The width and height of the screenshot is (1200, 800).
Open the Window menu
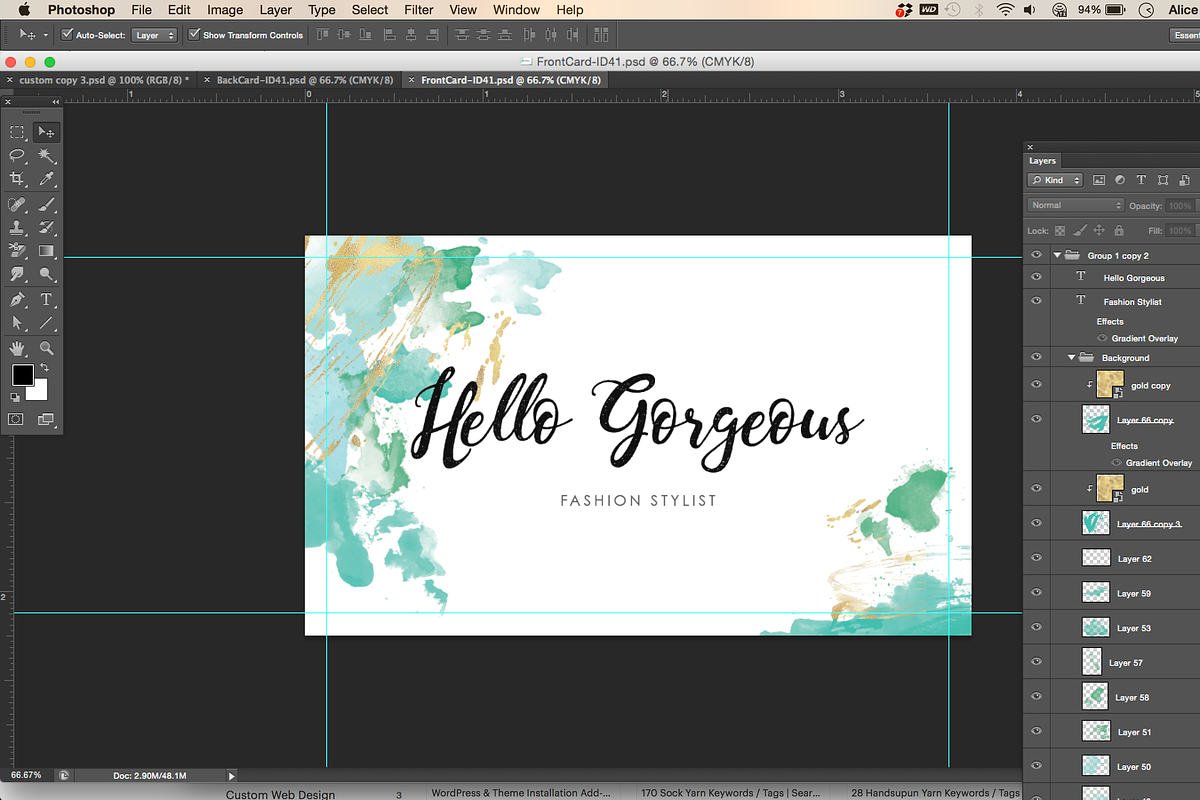pyautogui.click(x=516, y=9)
